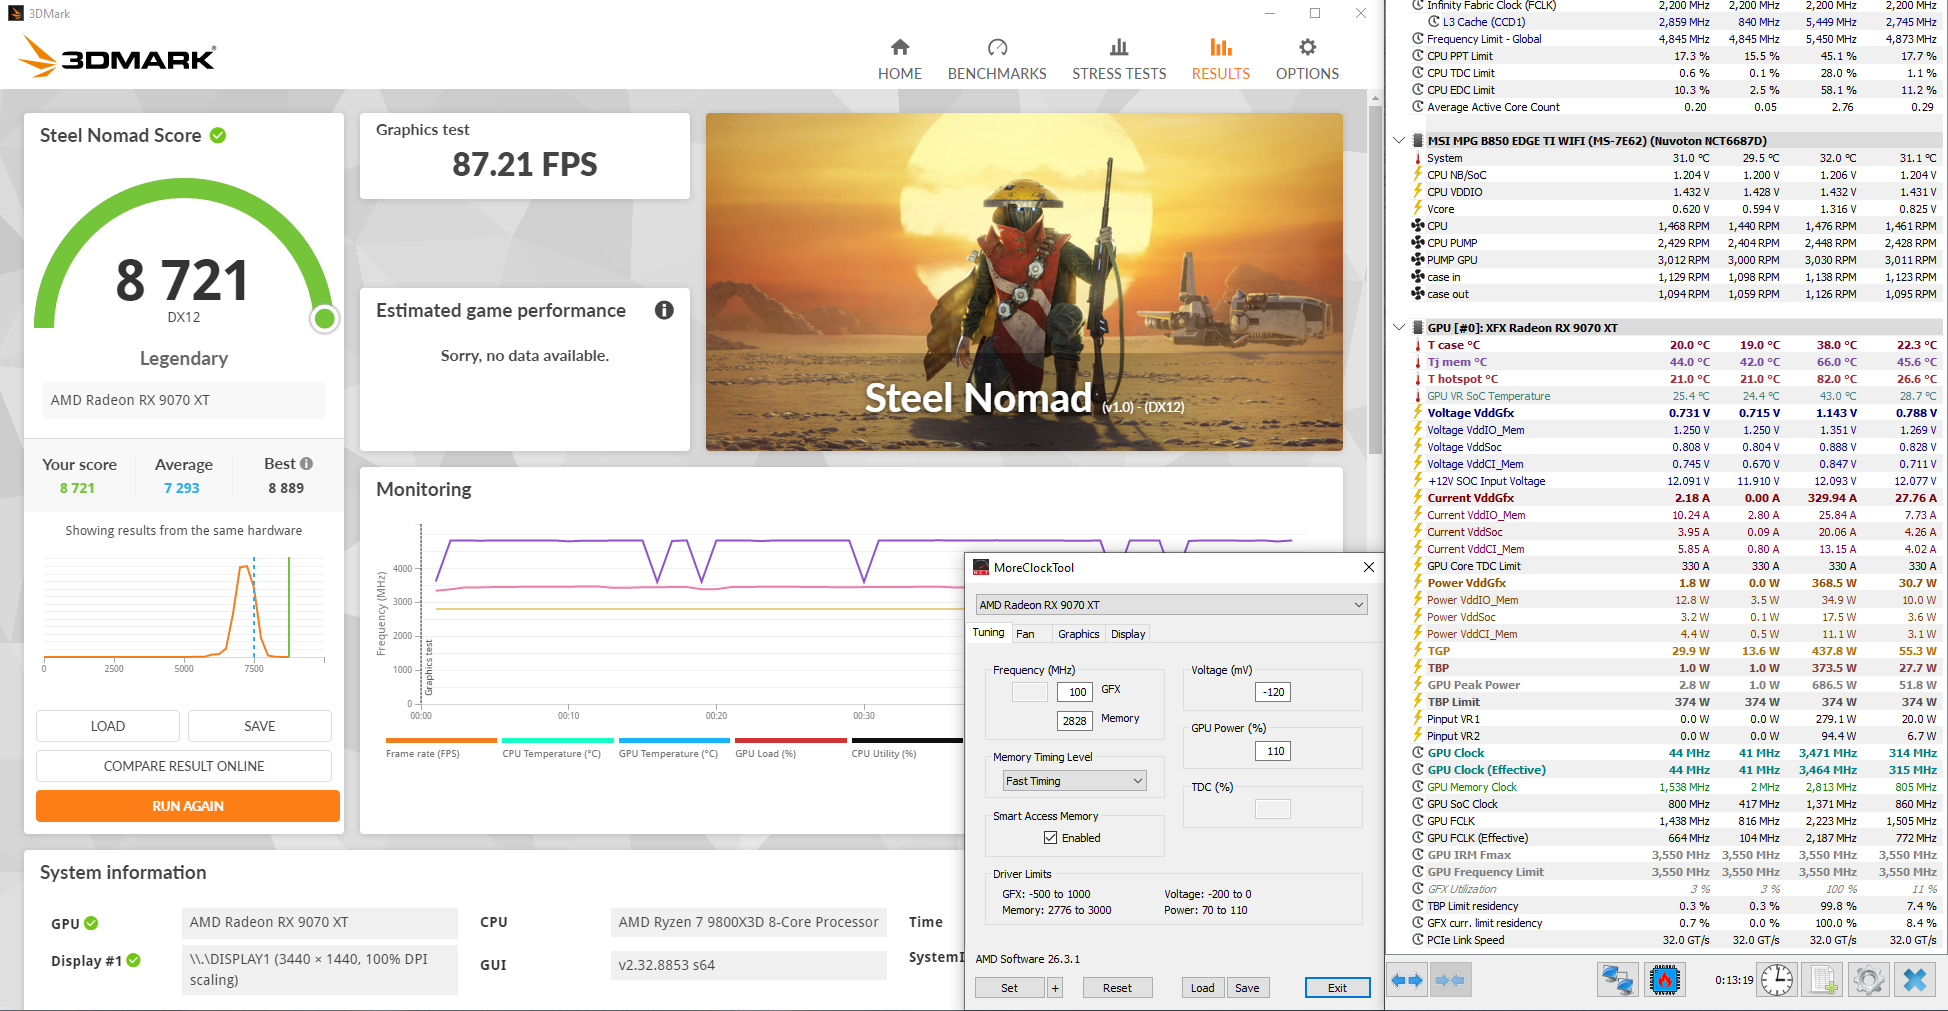Toggle the GPU Load (%) legend series
This screenshot has width=1948, height=1011.
pos(791,747)
